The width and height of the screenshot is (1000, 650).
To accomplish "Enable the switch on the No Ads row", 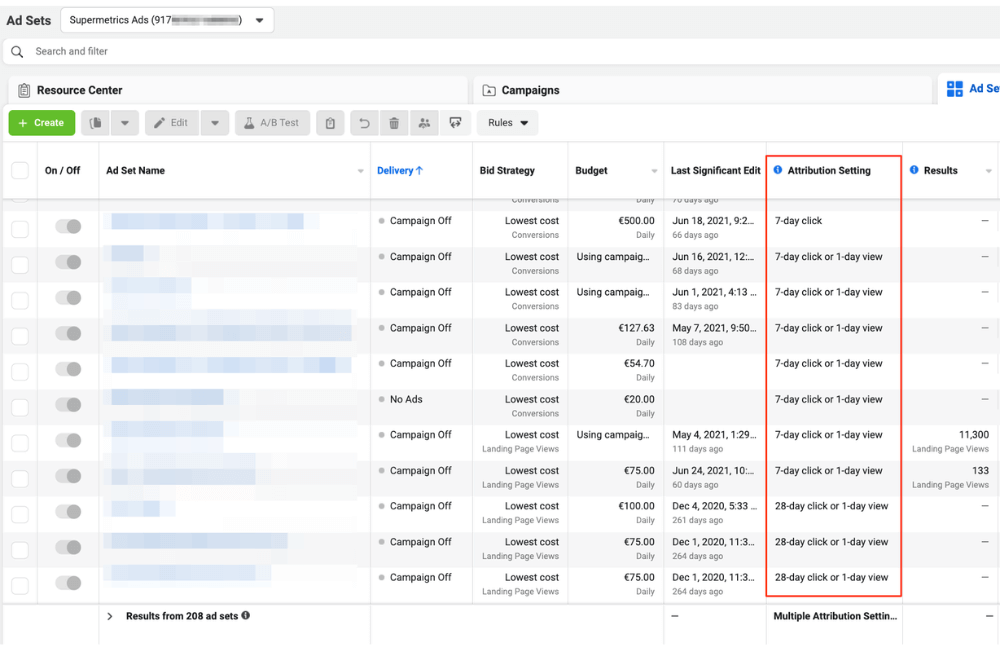I will click(x=68, y=404).
